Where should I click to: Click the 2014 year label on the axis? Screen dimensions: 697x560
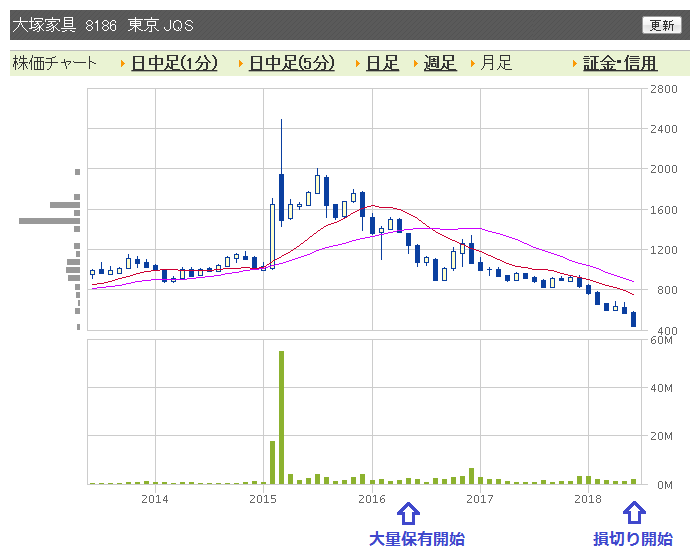155,499
